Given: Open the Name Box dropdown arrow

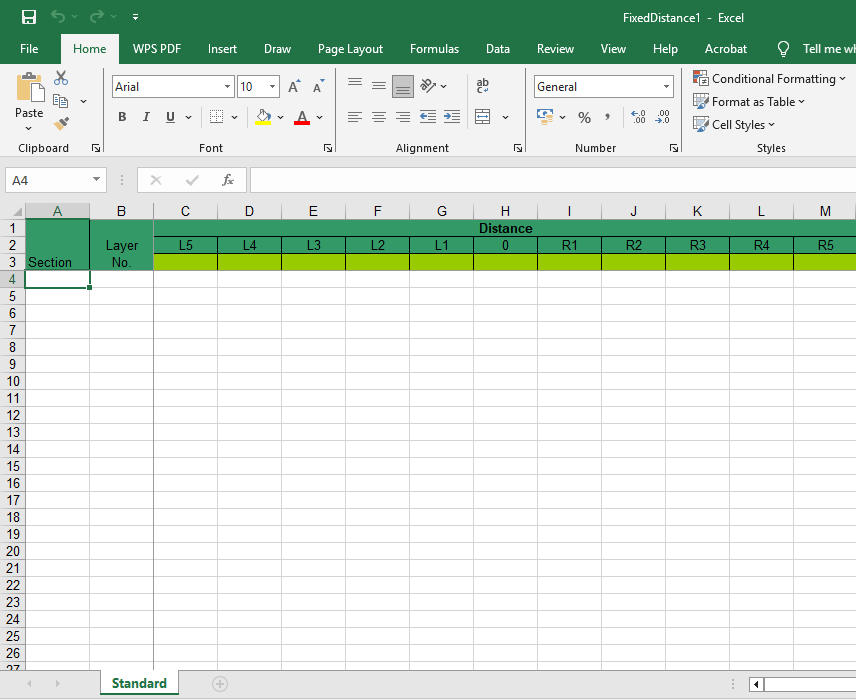Looking at the screenshot, I should (x=96, y=180).
